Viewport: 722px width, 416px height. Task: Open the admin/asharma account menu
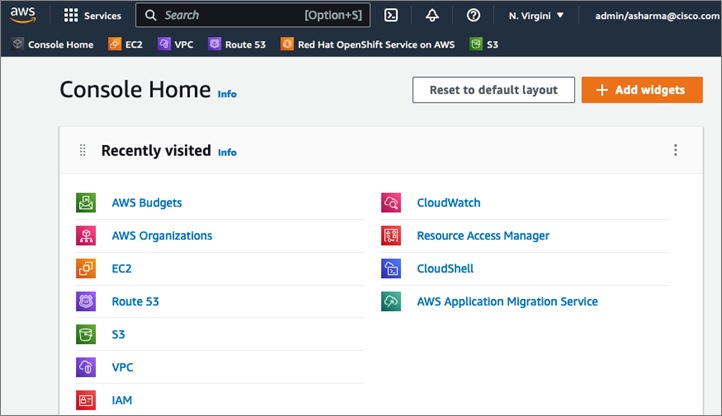tap(657, 16)
